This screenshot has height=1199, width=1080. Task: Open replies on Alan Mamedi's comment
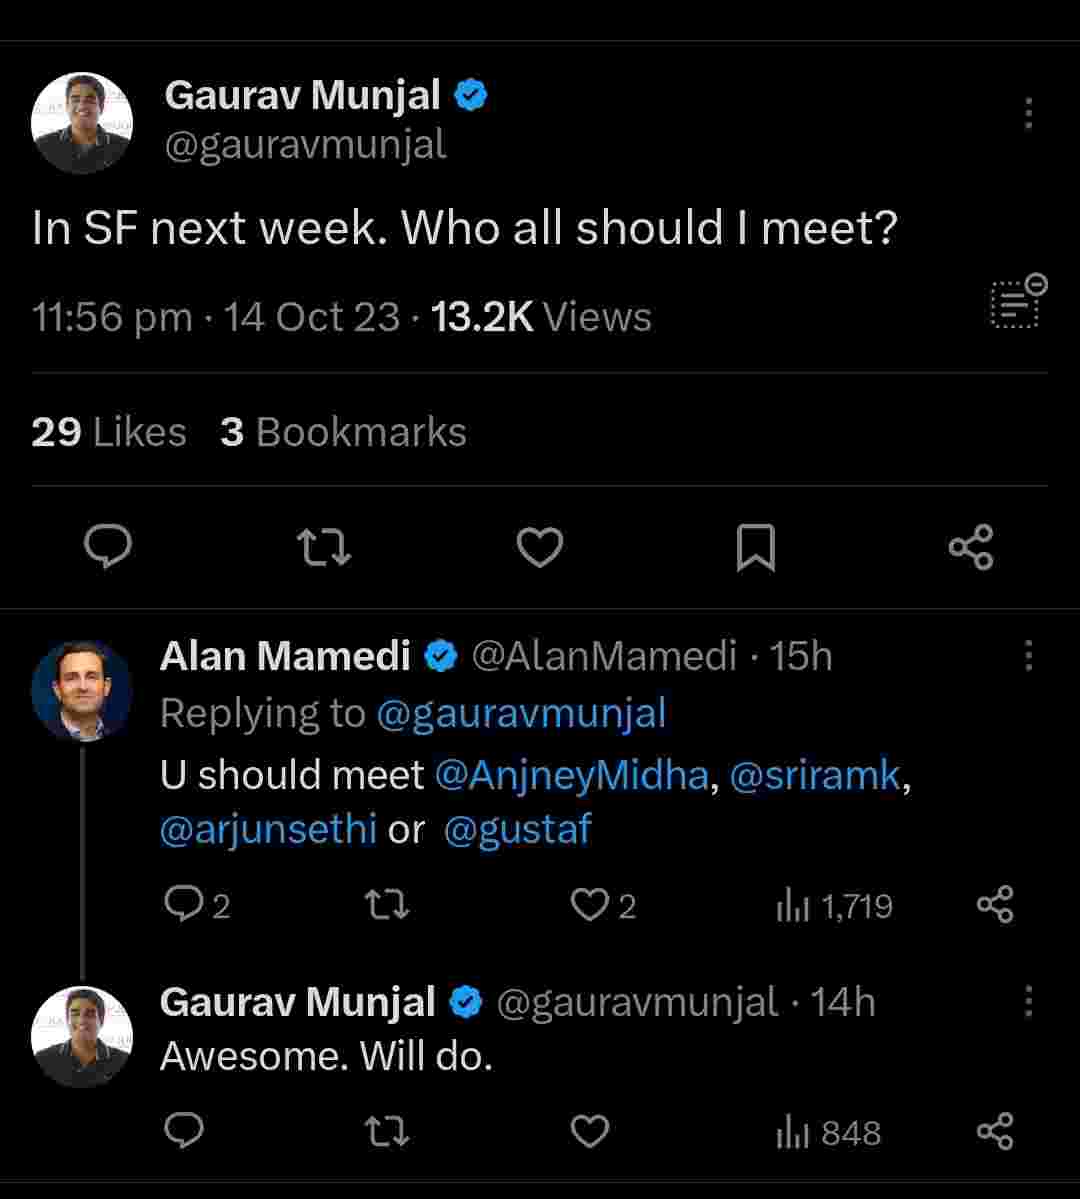[183, 905]
